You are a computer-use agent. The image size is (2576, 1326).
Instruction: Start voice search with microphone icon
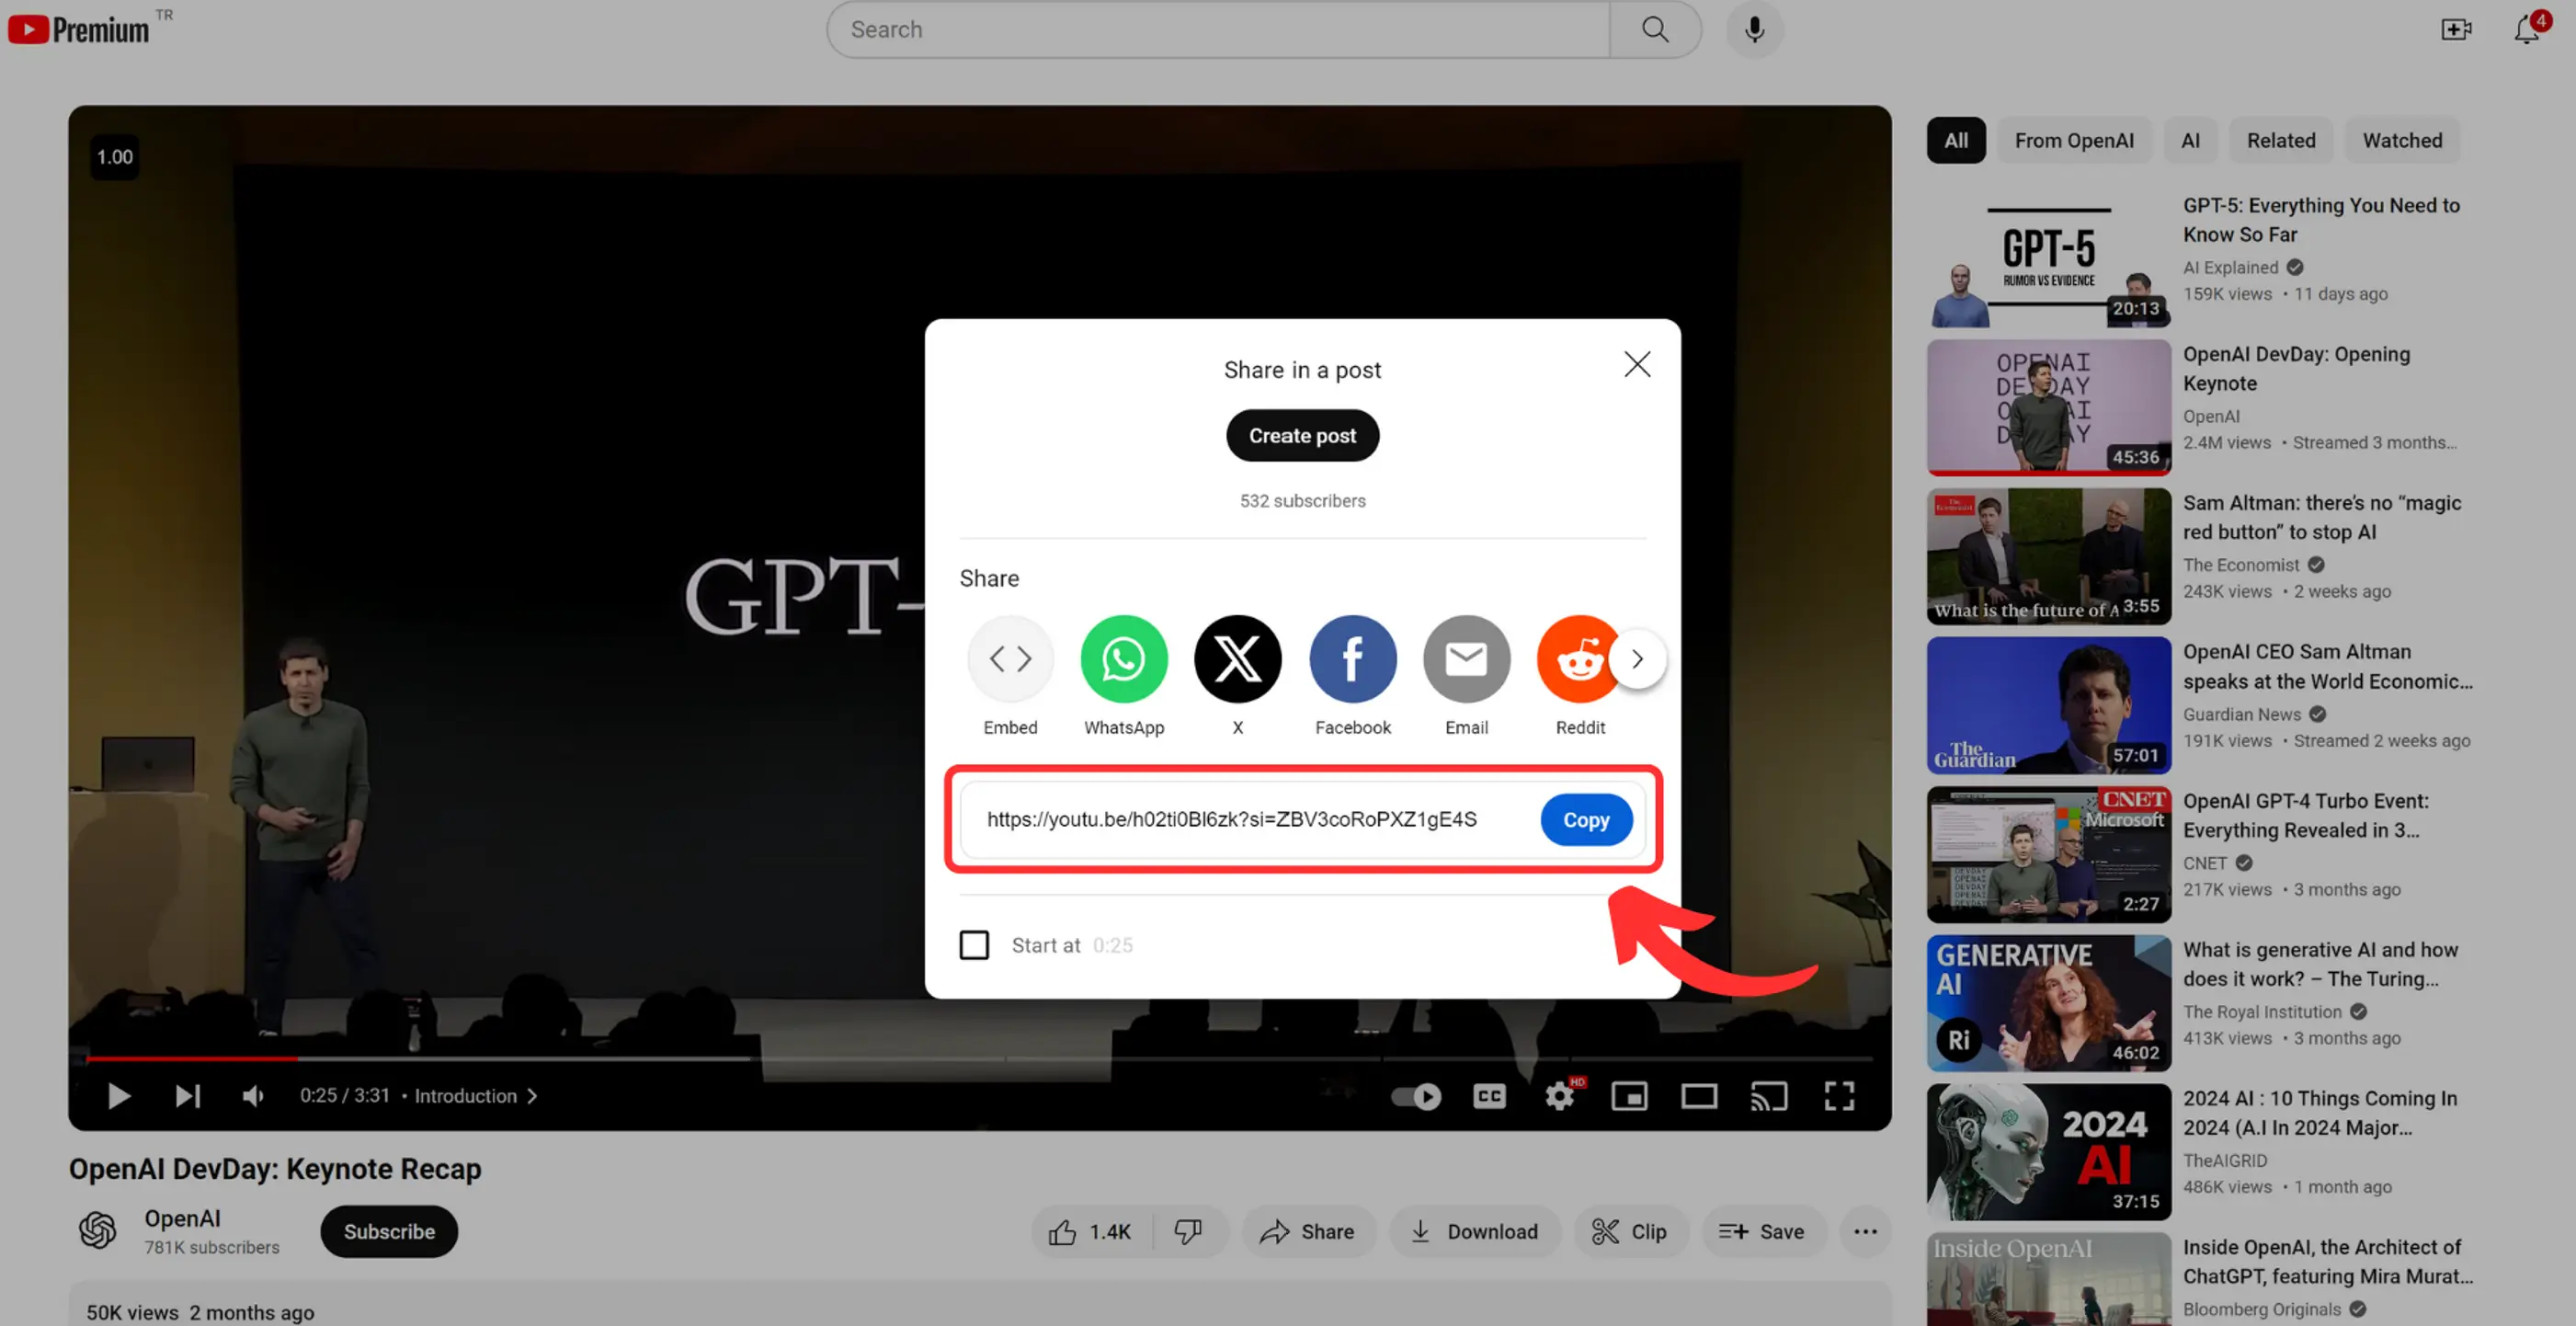tap(1754, 29)
